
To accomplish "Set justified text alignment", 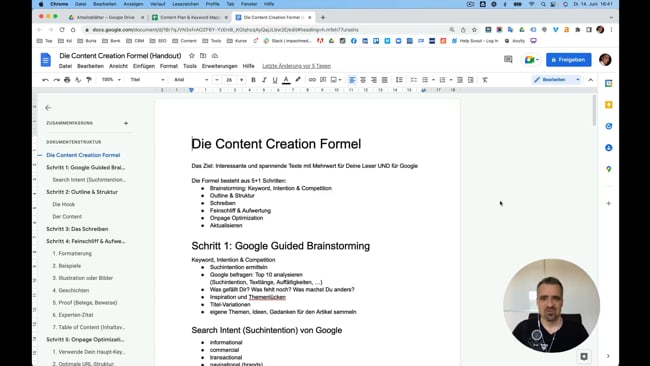I will coord(384,80).
